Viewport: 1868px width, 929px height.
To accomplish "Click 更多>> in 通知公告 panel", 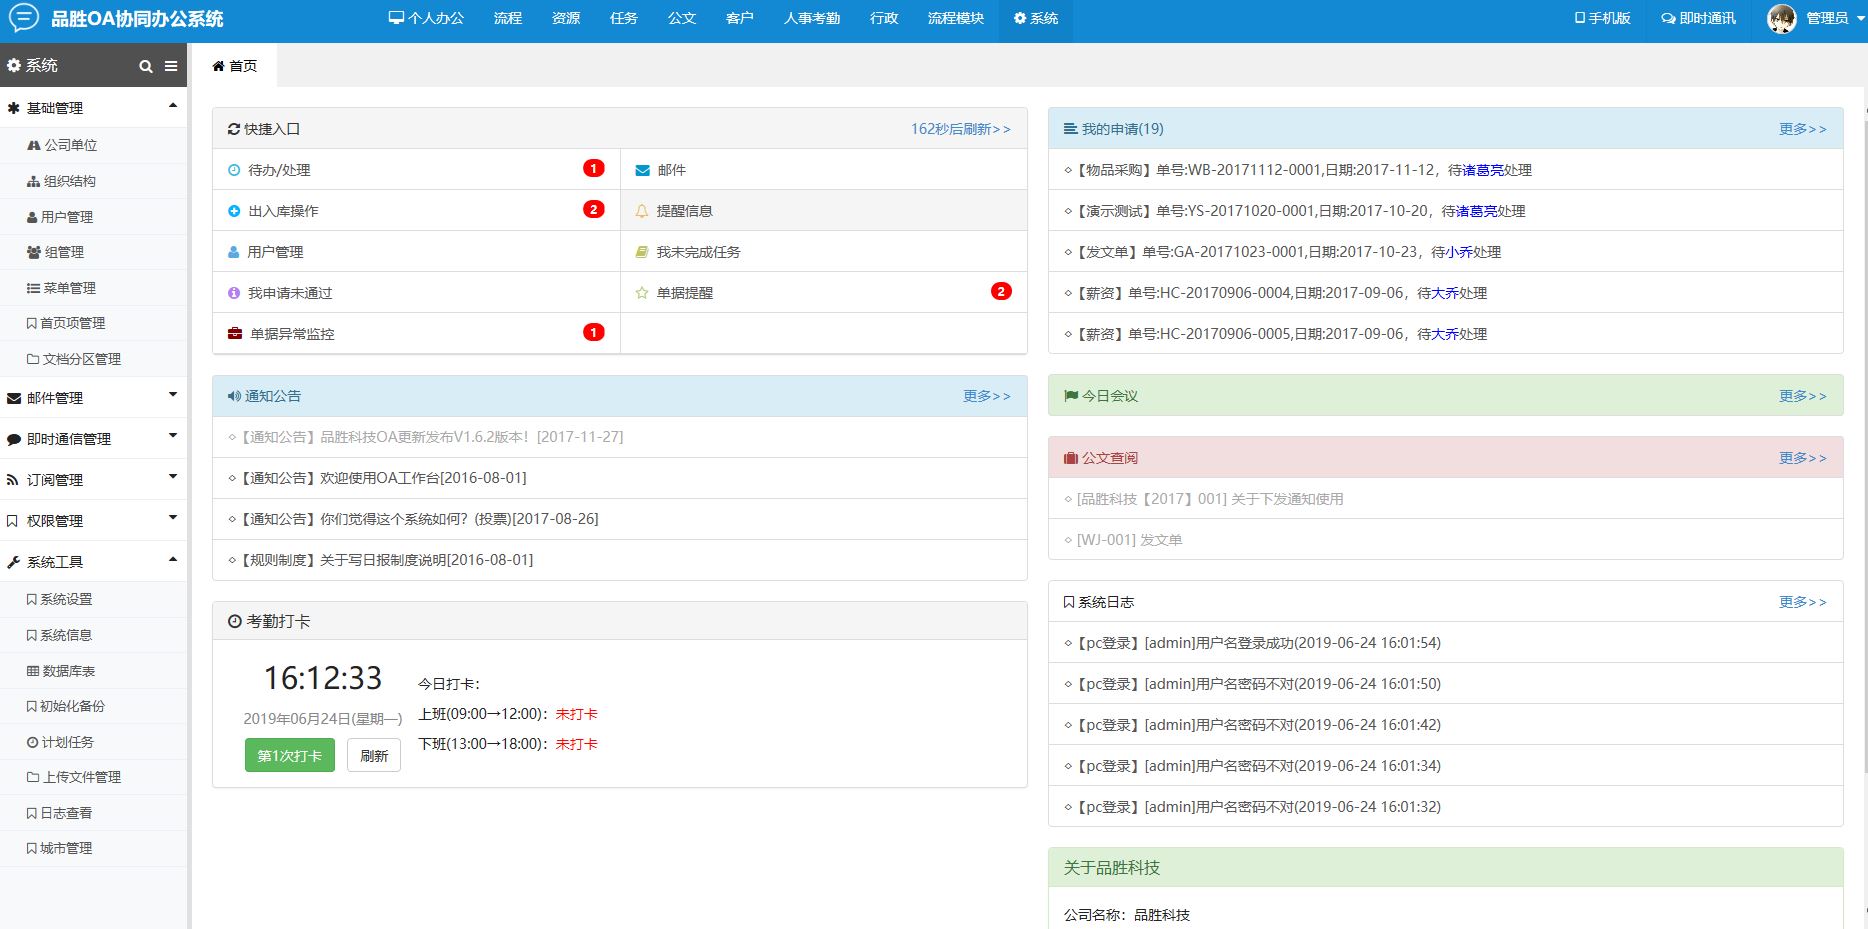I will (x=987, y=396).
